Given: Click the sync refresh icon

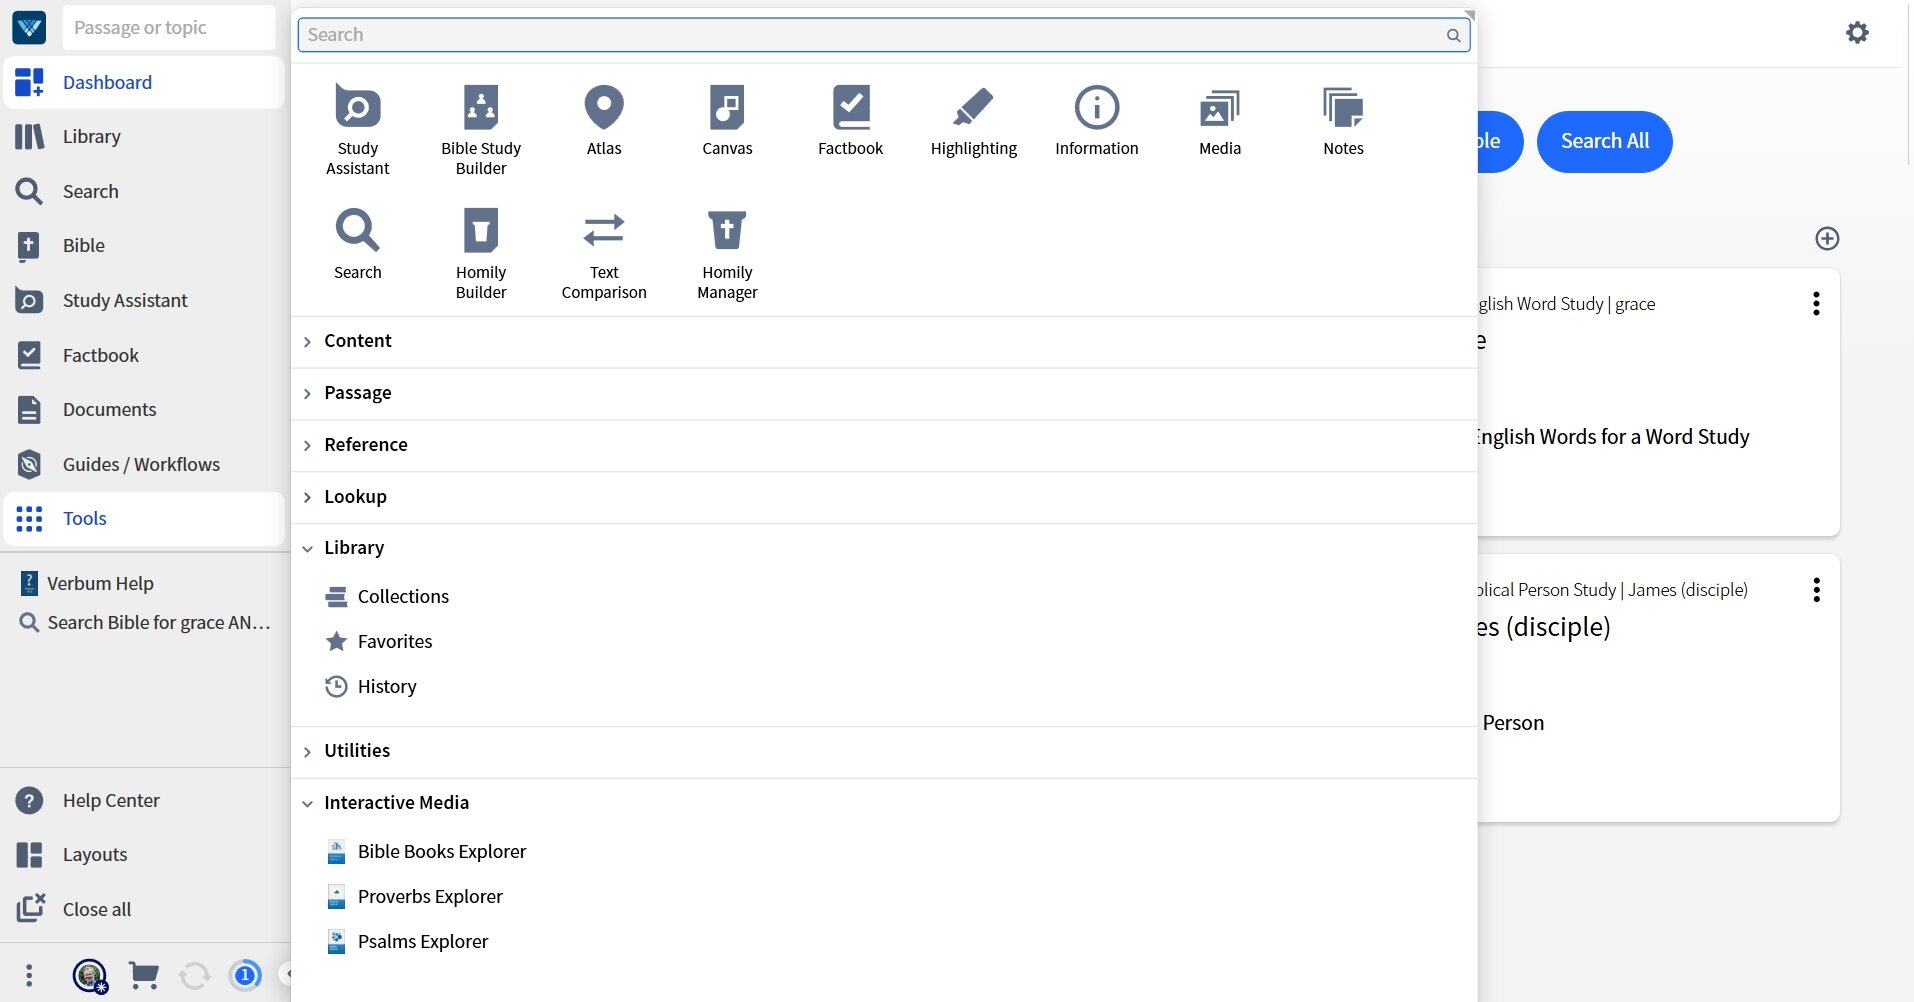Looking at the screenshot, I should pyautogui.click(x=195, y=975).
